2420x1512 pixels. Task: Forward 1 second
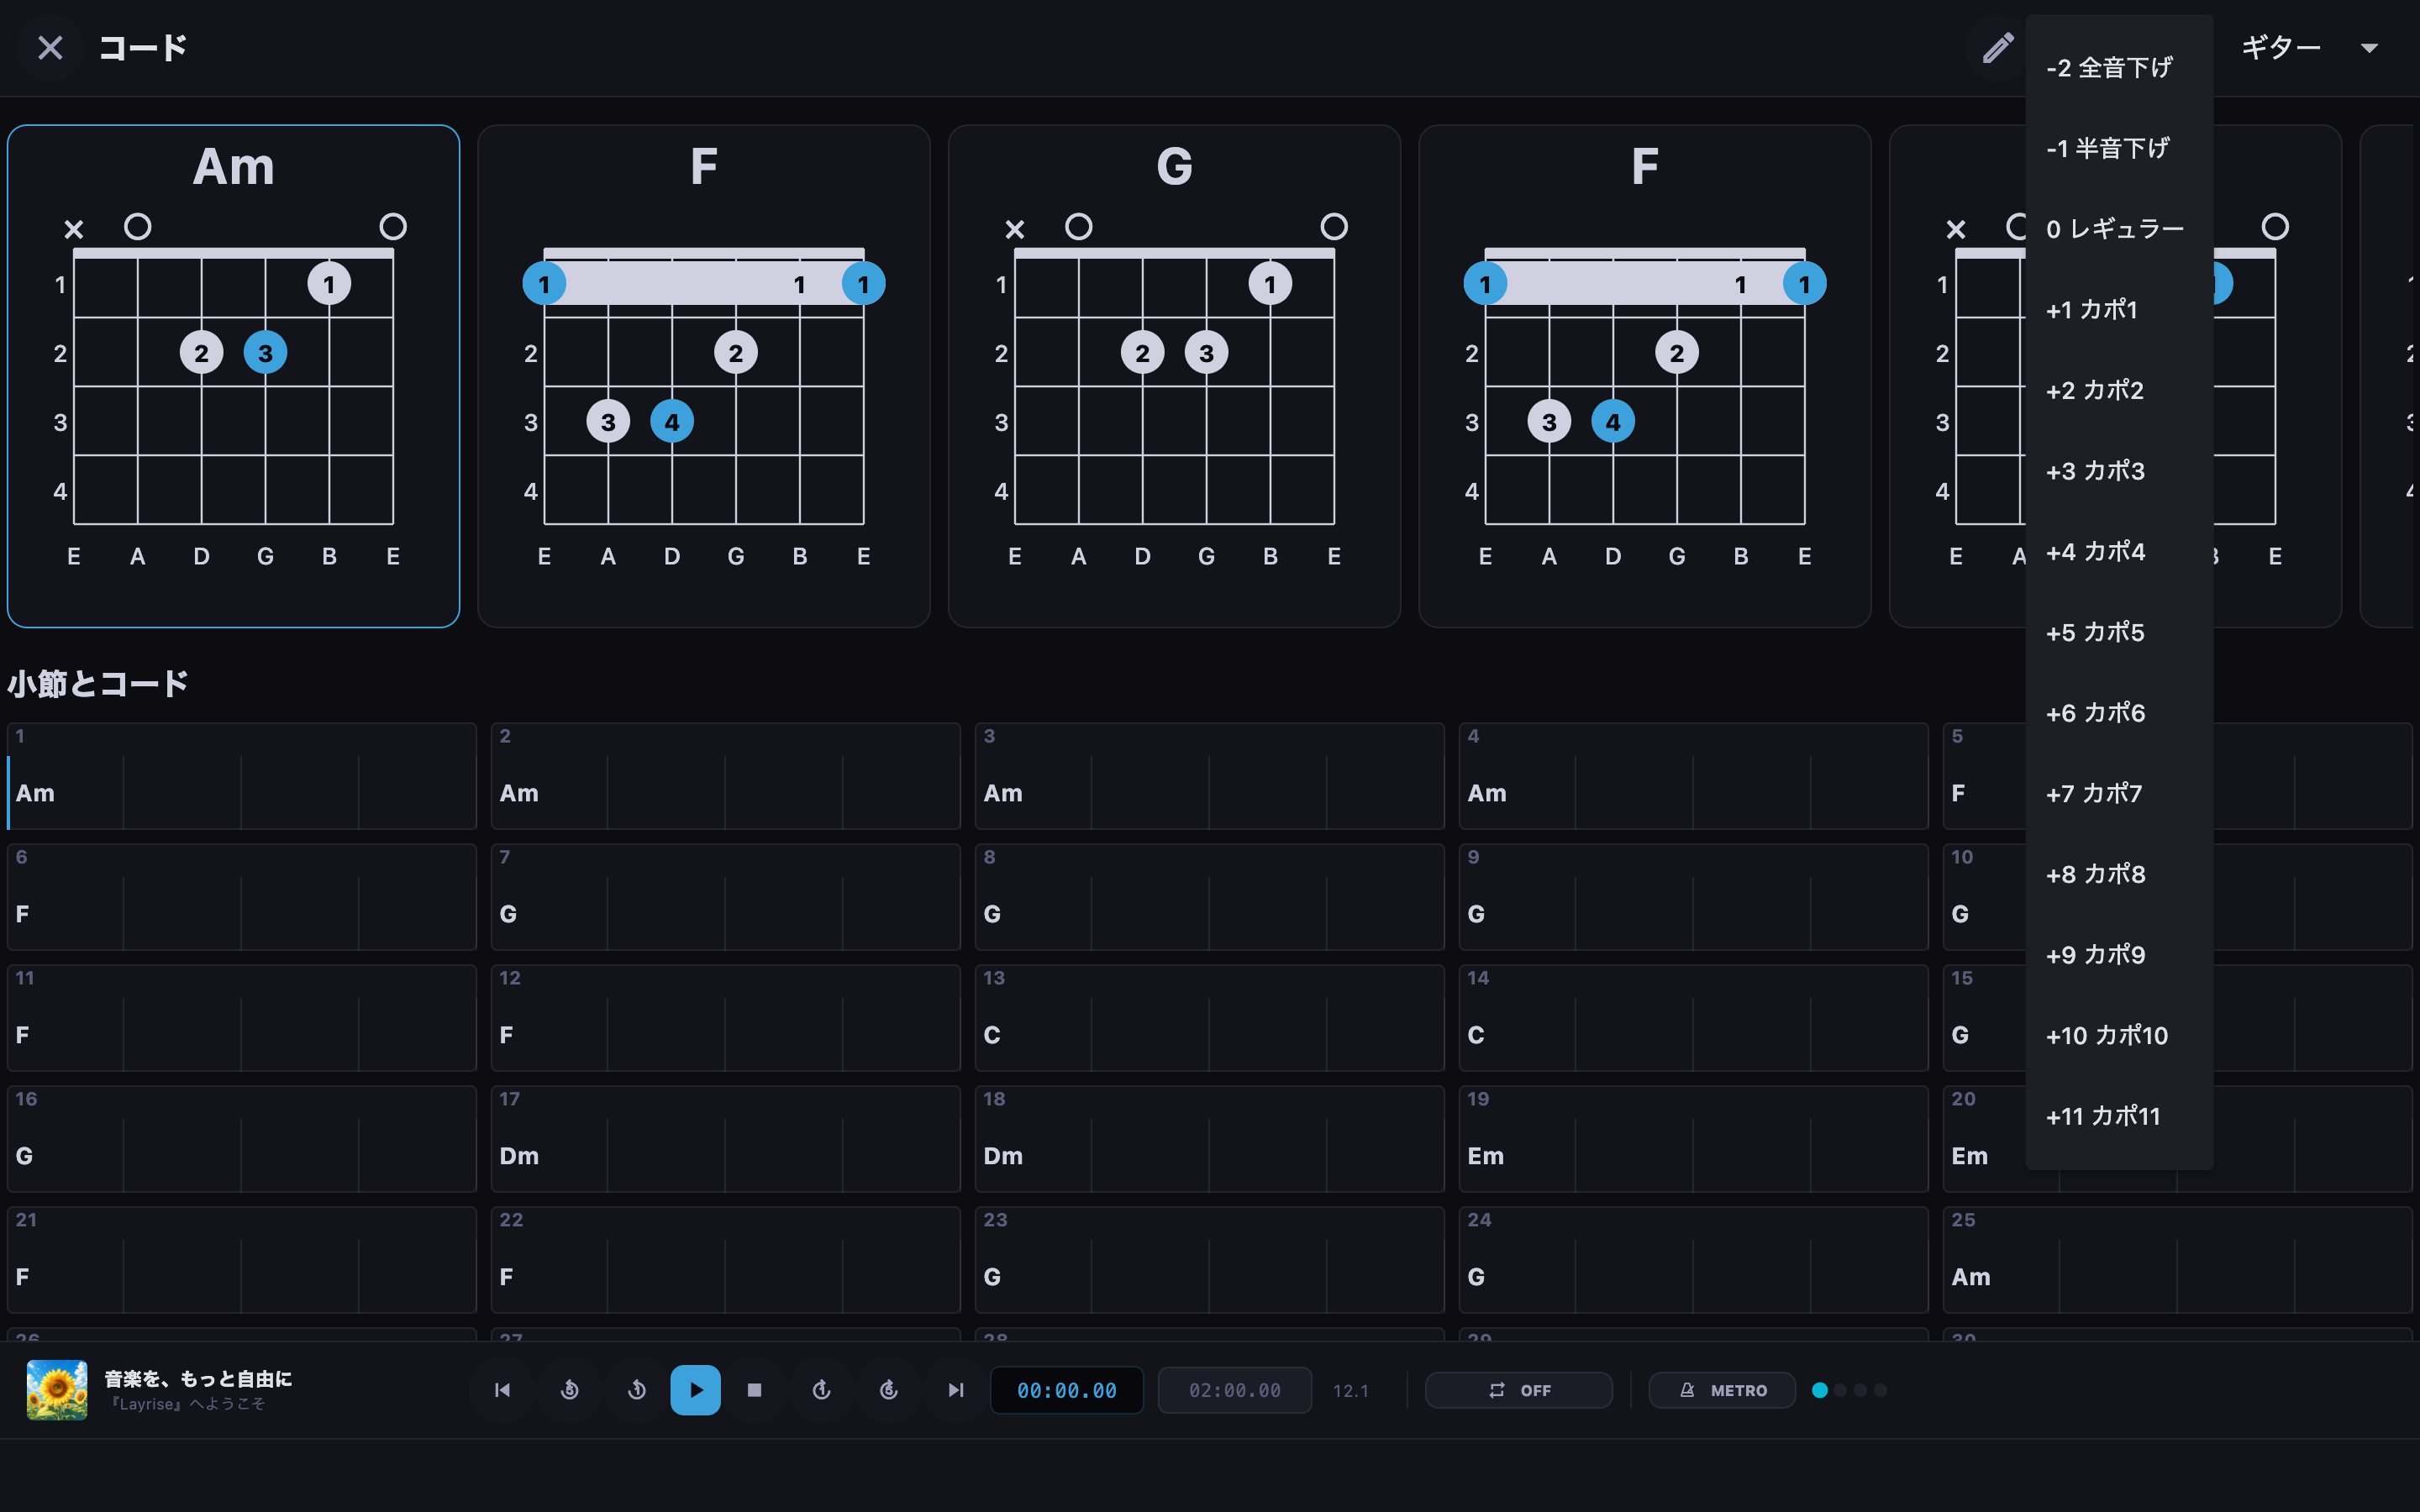[x=822, y=1390]
